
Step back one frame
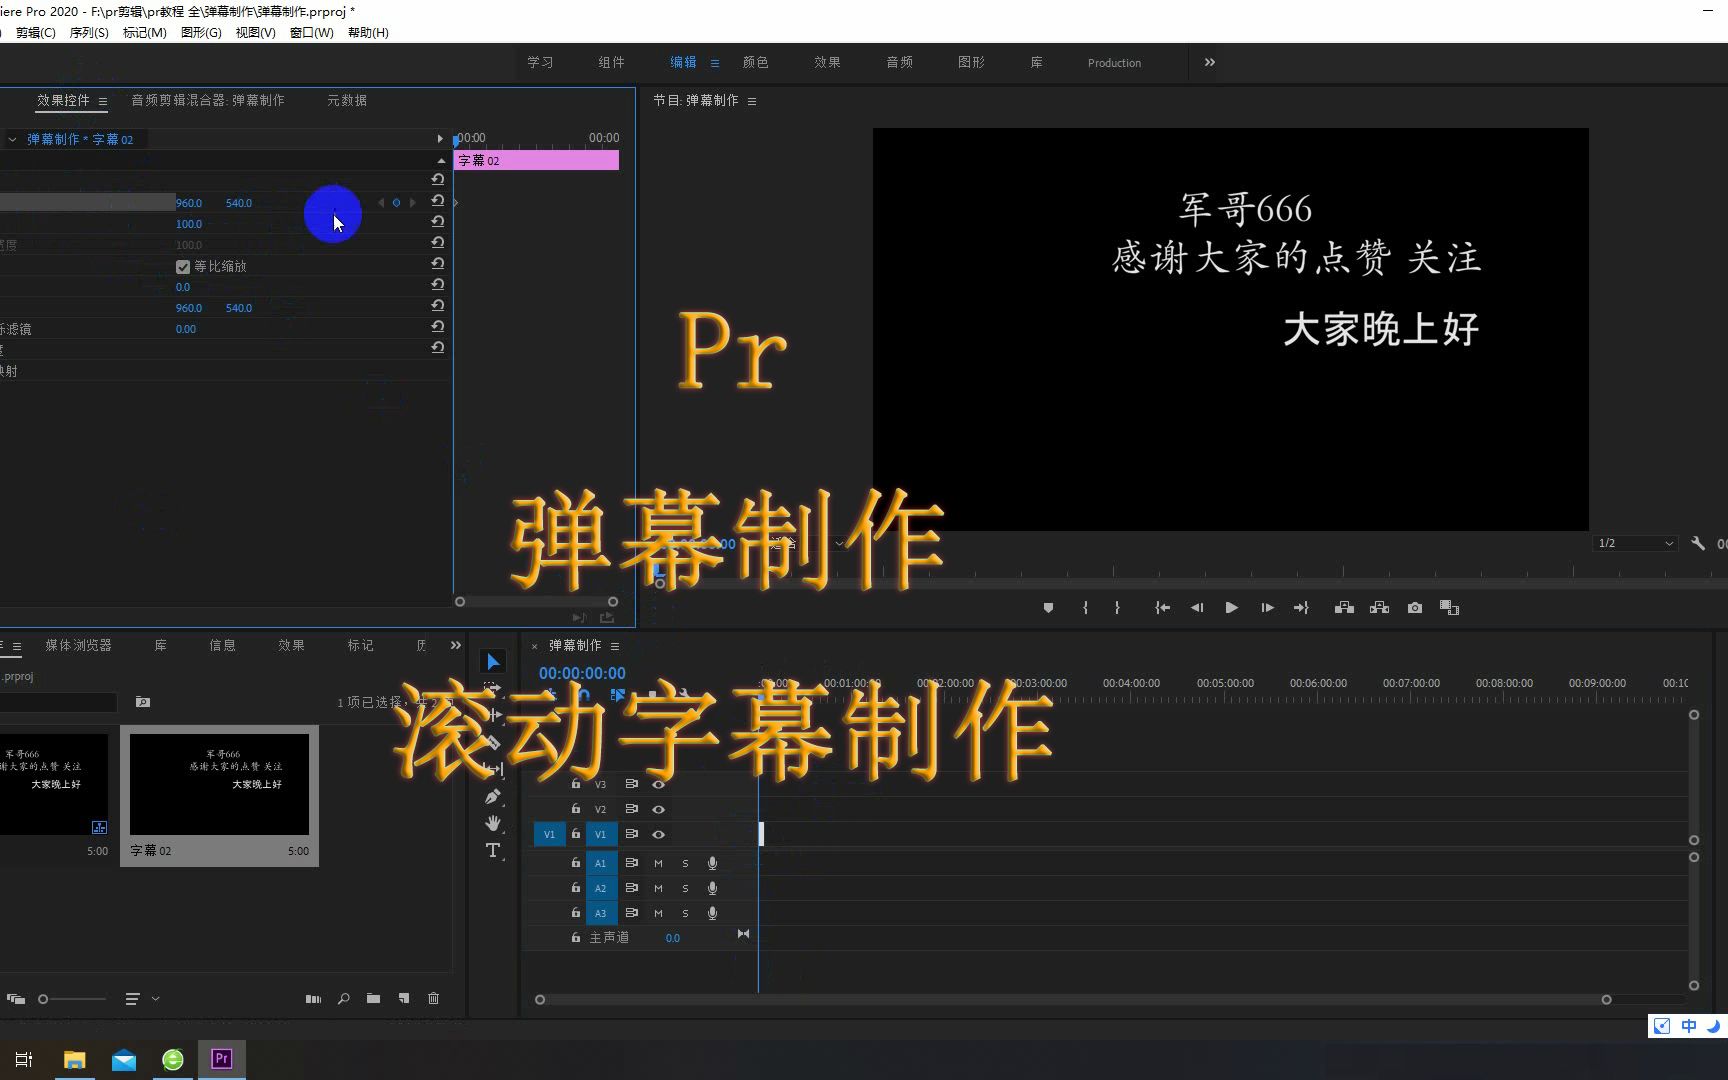pyautogui.click(x=1196, y=608)
